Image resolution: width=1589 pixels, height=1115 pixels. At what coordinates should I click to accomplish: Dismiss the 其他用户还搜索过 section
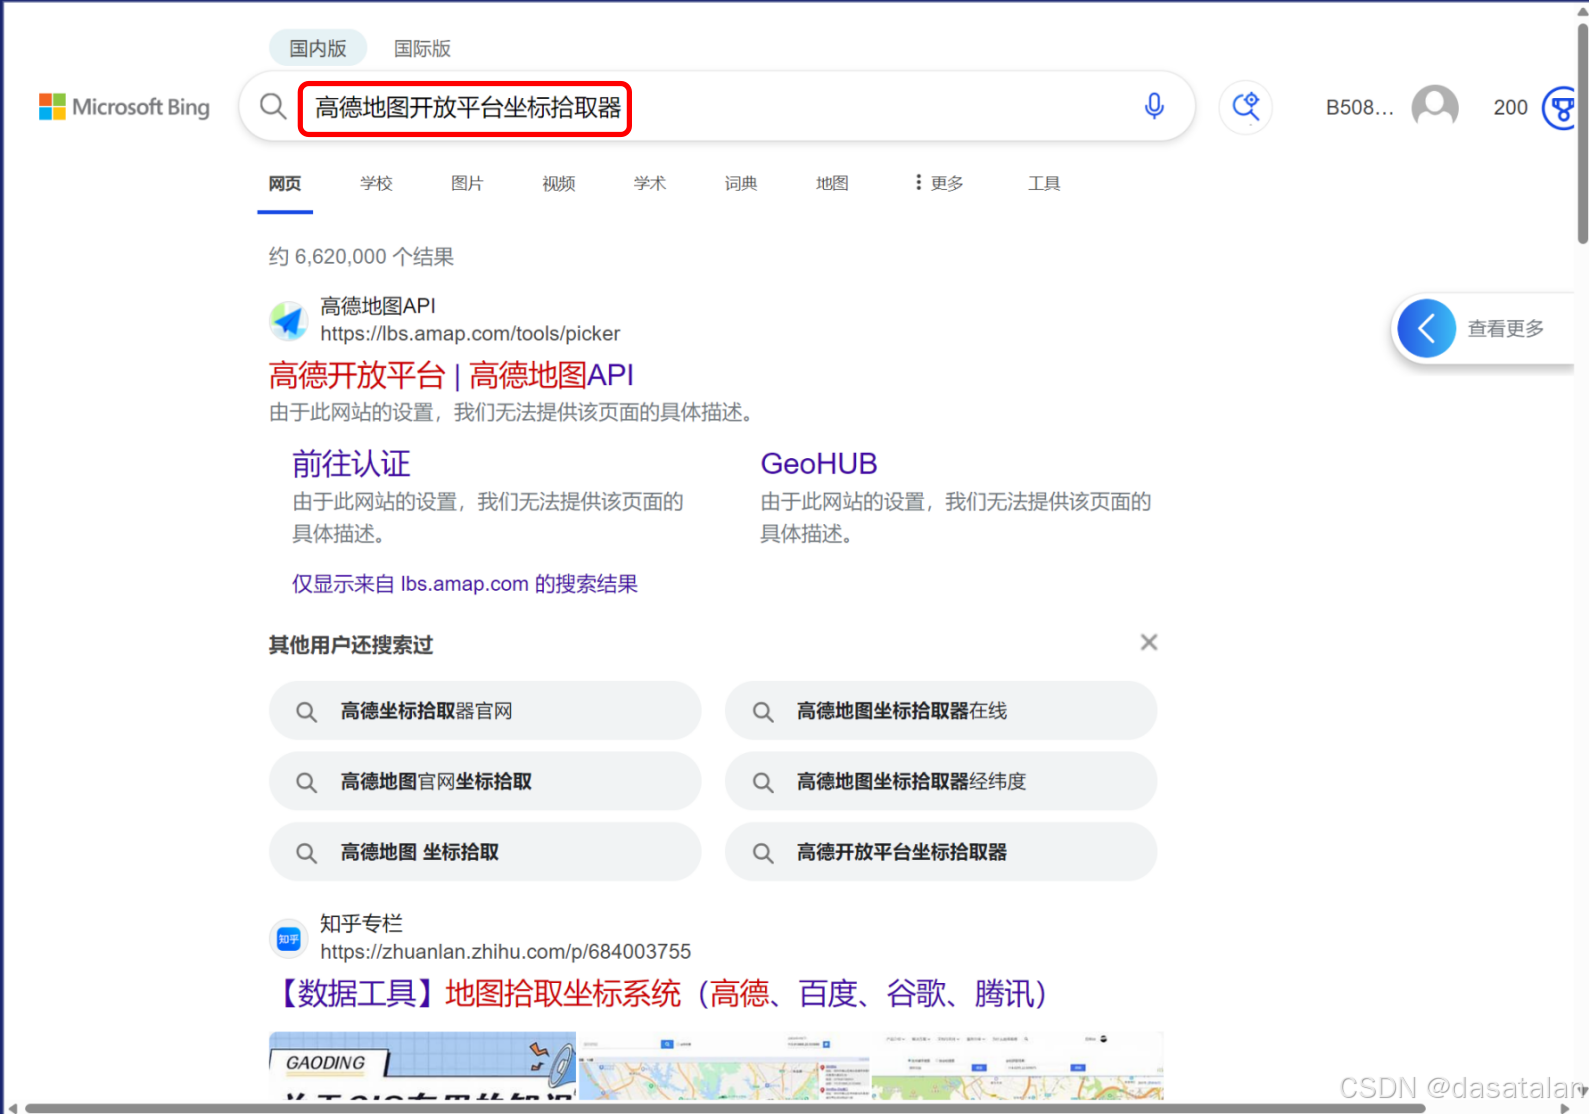click(x=1149, y=642)
